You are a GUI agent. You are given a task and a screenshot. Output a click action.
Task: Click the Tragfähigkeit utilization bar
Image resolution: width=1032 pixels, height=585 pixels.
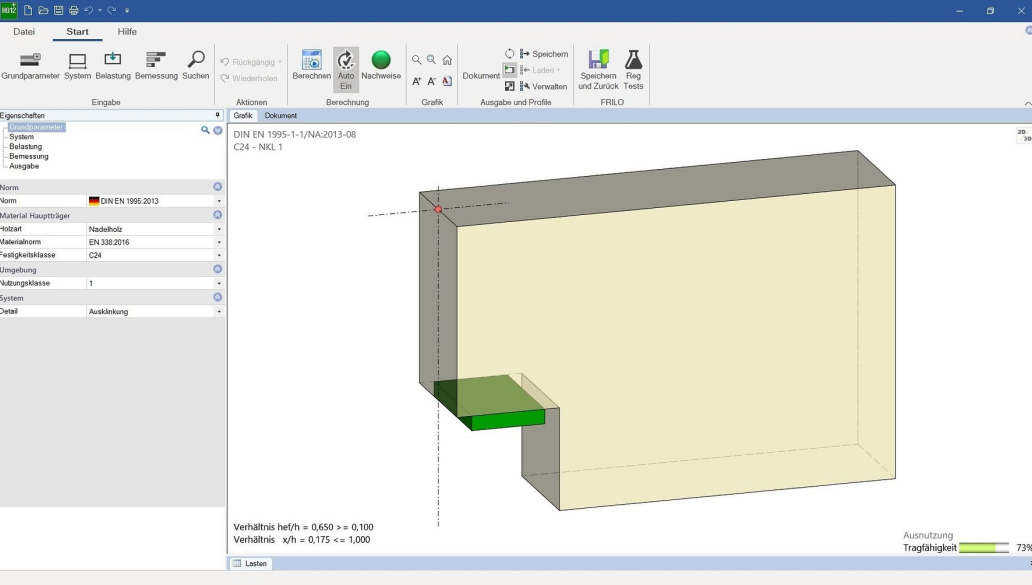tap(983, 548)
